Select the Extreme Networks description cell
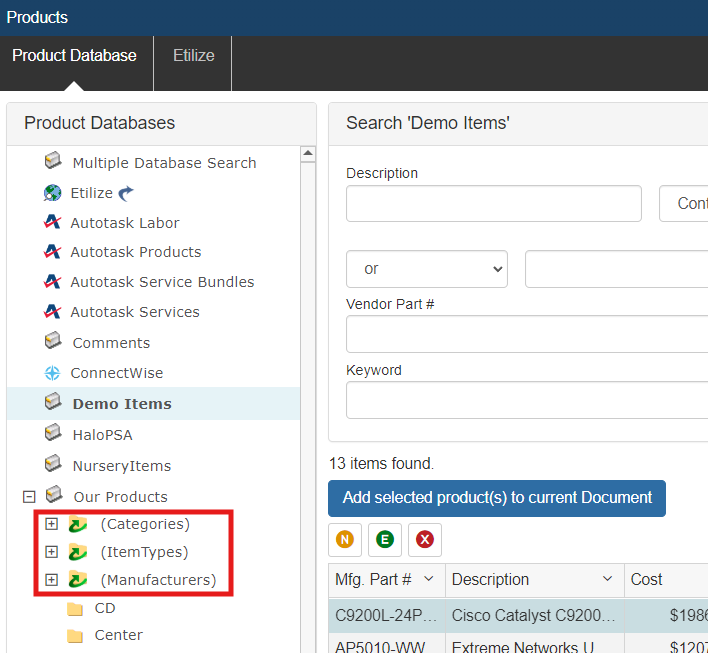708x653 pixels. [x=535, y=644]
